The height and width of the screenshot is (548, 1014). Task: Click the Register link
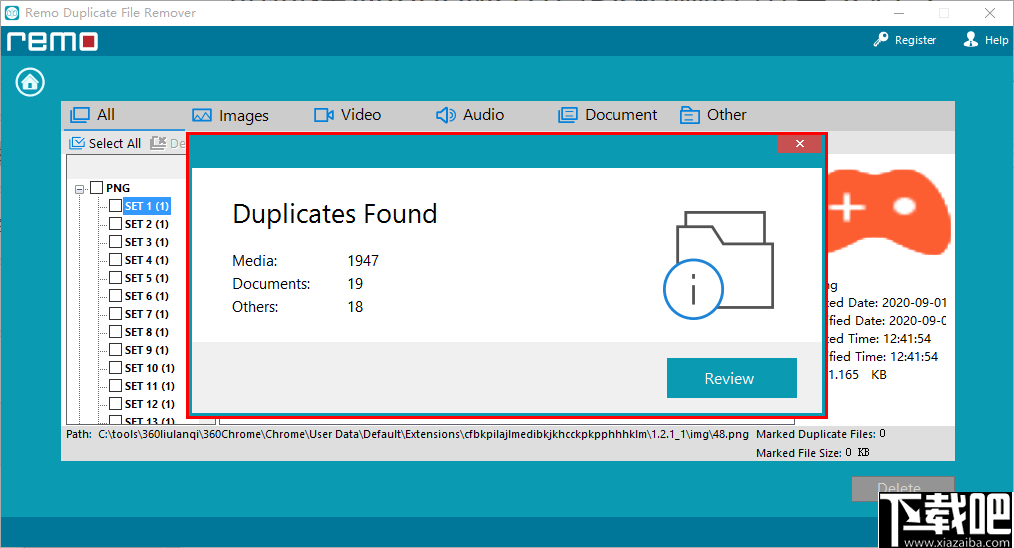pos(915,40)
